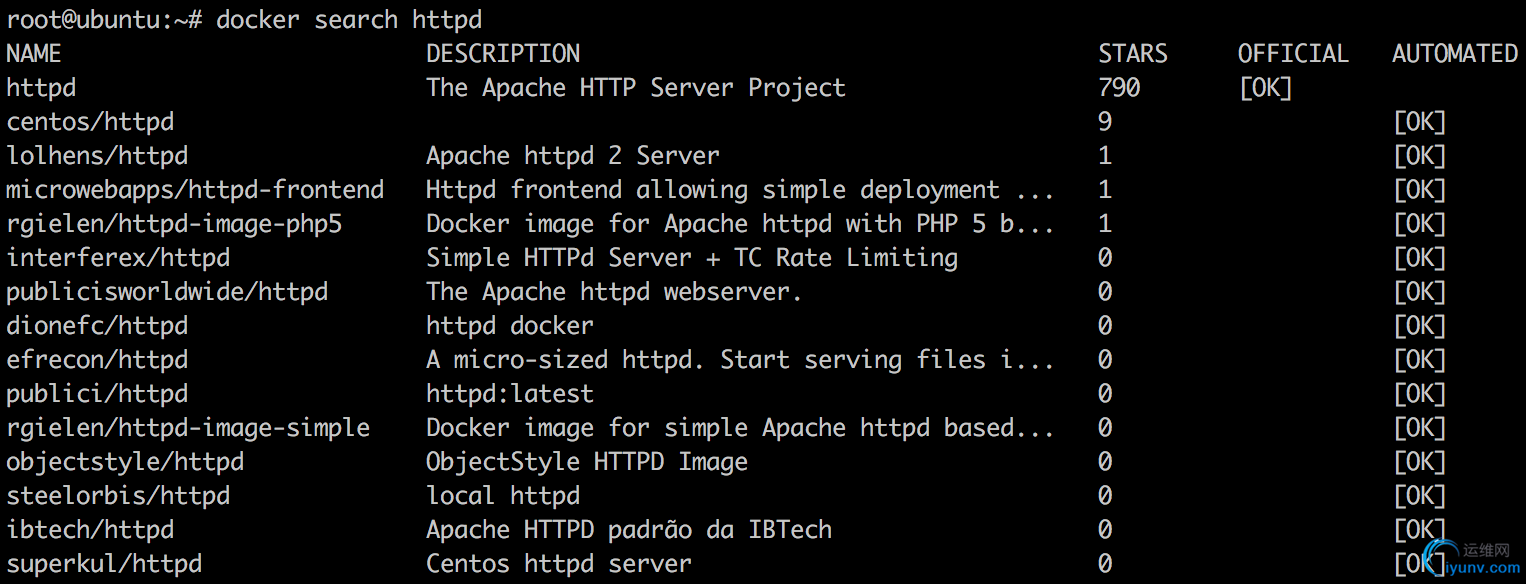Viewport: 1526px width, 584px height.
Task: Click rgielen/httpd-image-php5 repository name
Action: coord(174,224)
